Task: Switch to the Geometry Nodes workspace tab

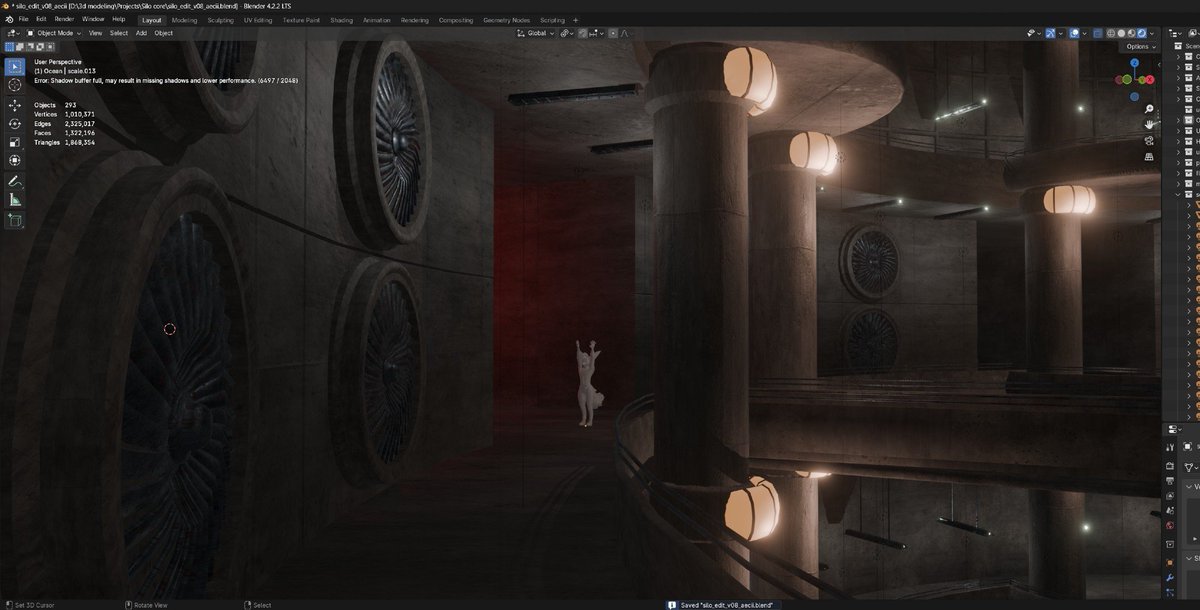Action: tap(506, 20)
